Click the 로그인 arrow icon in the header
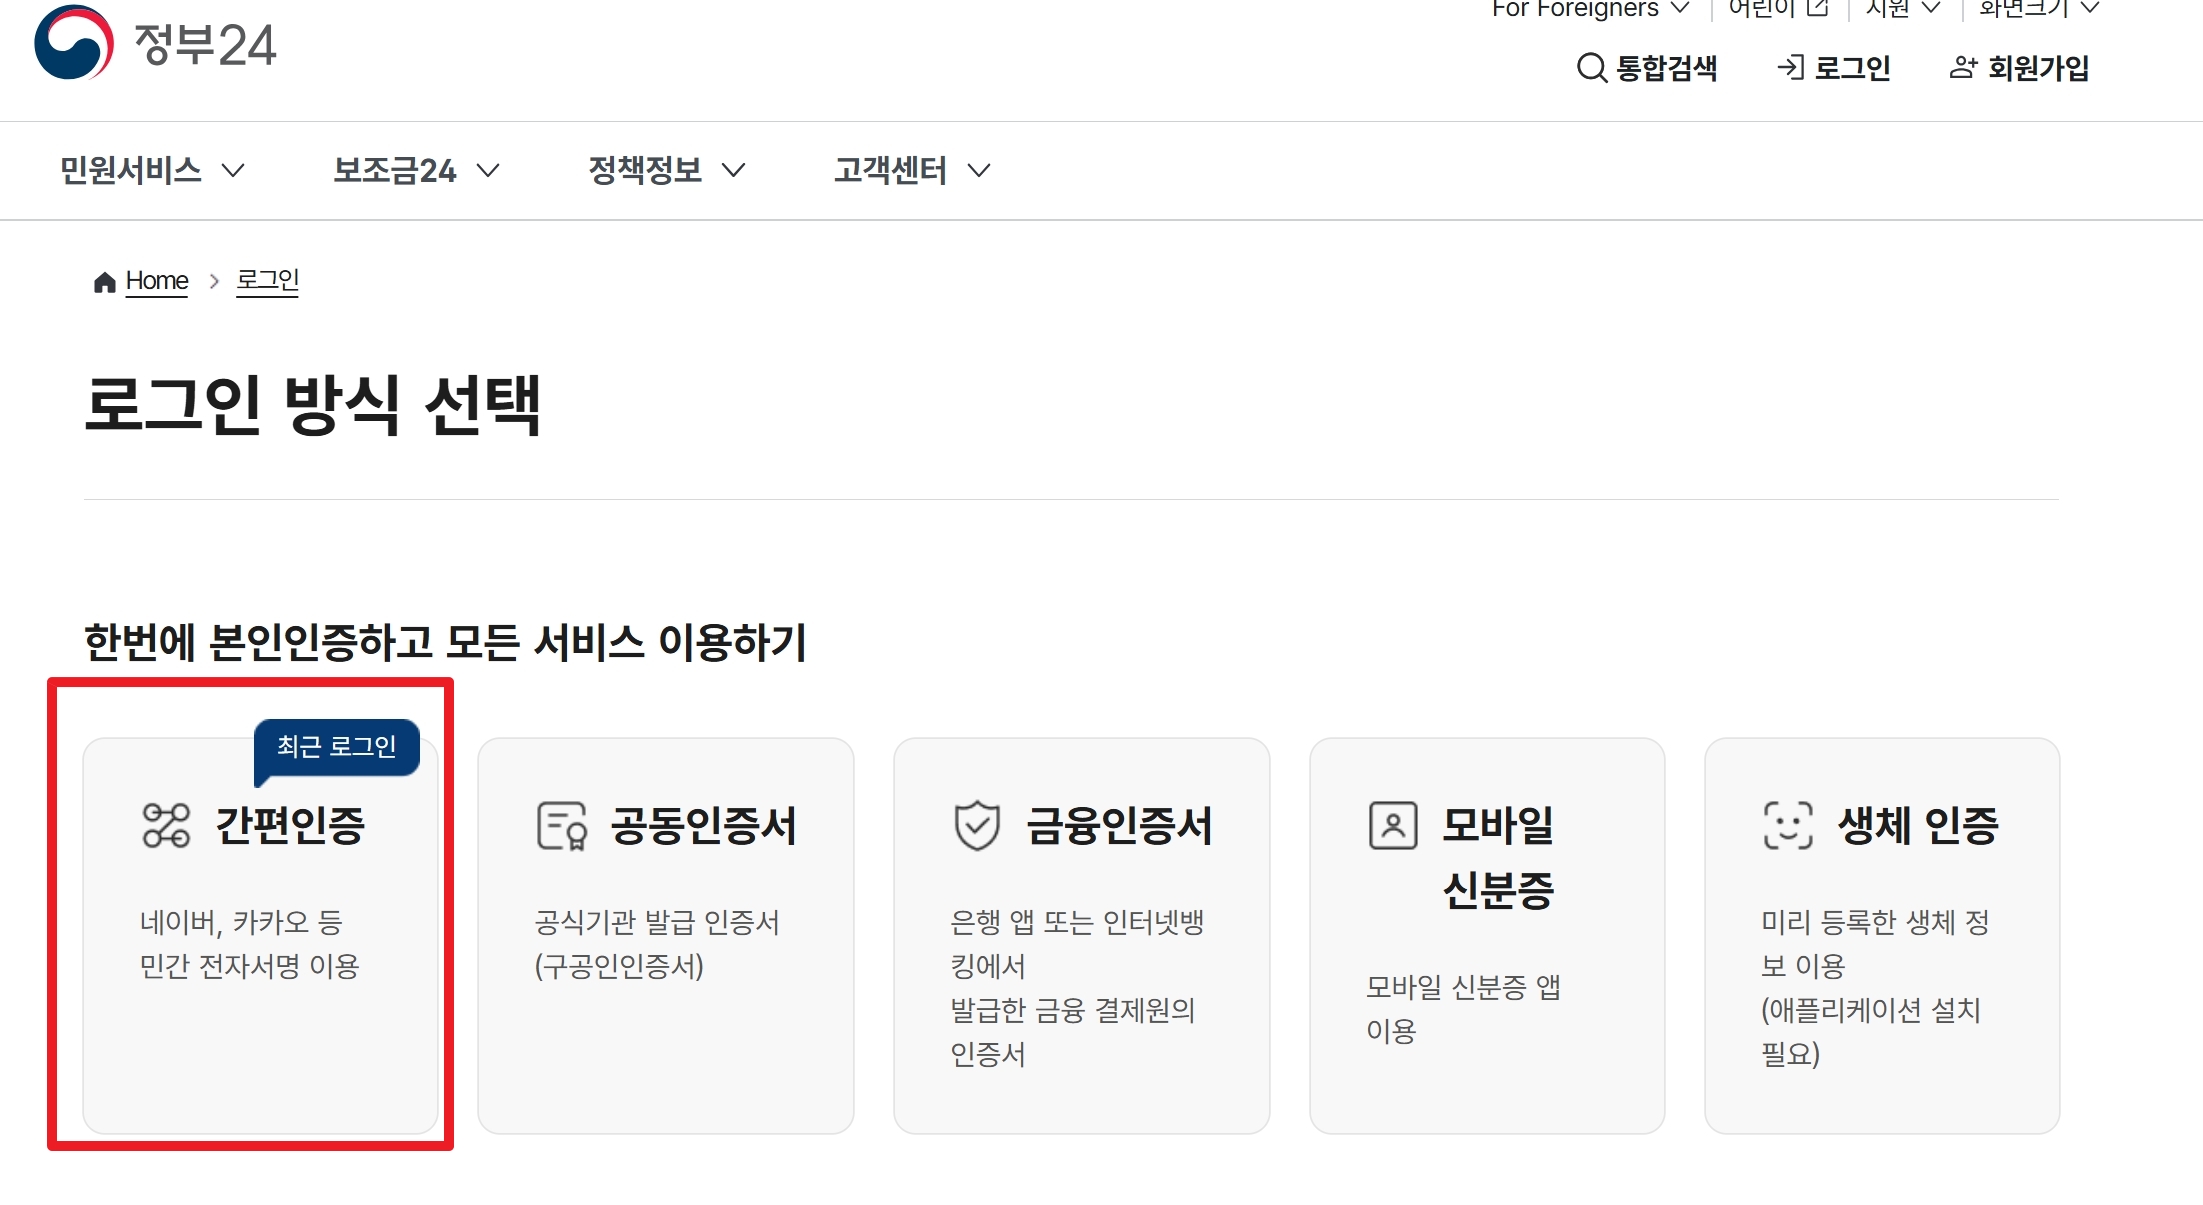 (x=1790, y=67)
